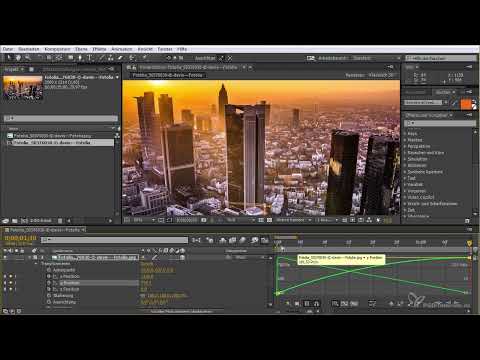Toggle keyframe checkbox on z Position row
480x360 pixels.
(x=11, y=289)
